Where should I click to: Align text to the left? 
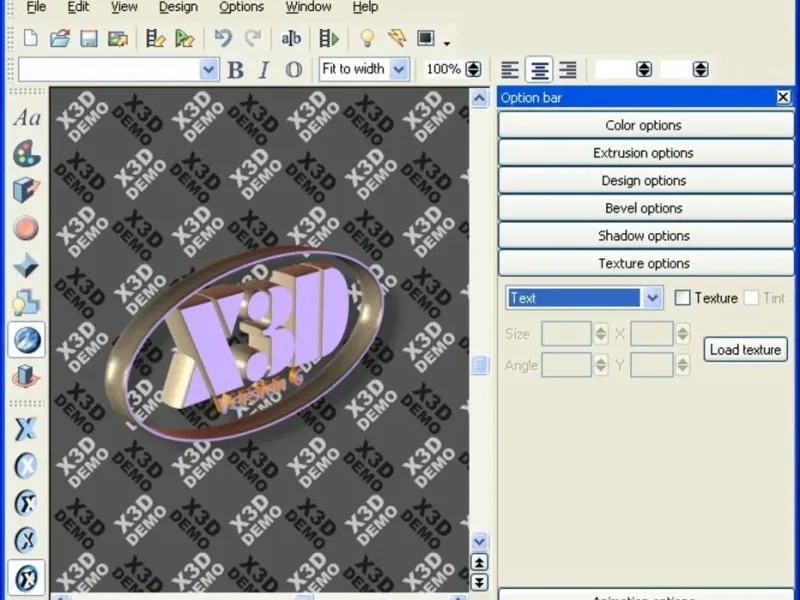coord(510,69)
